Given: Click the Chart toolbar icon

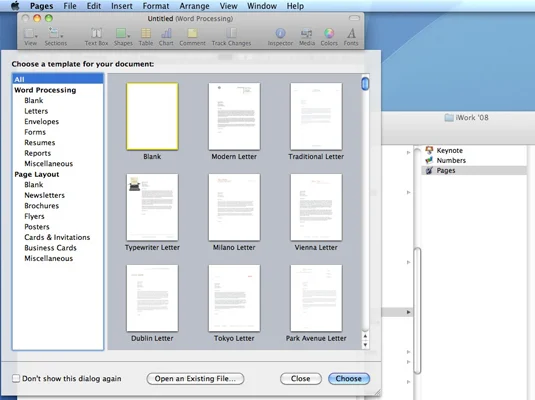Looking at the screenshot, I should (x=166, y=33).
